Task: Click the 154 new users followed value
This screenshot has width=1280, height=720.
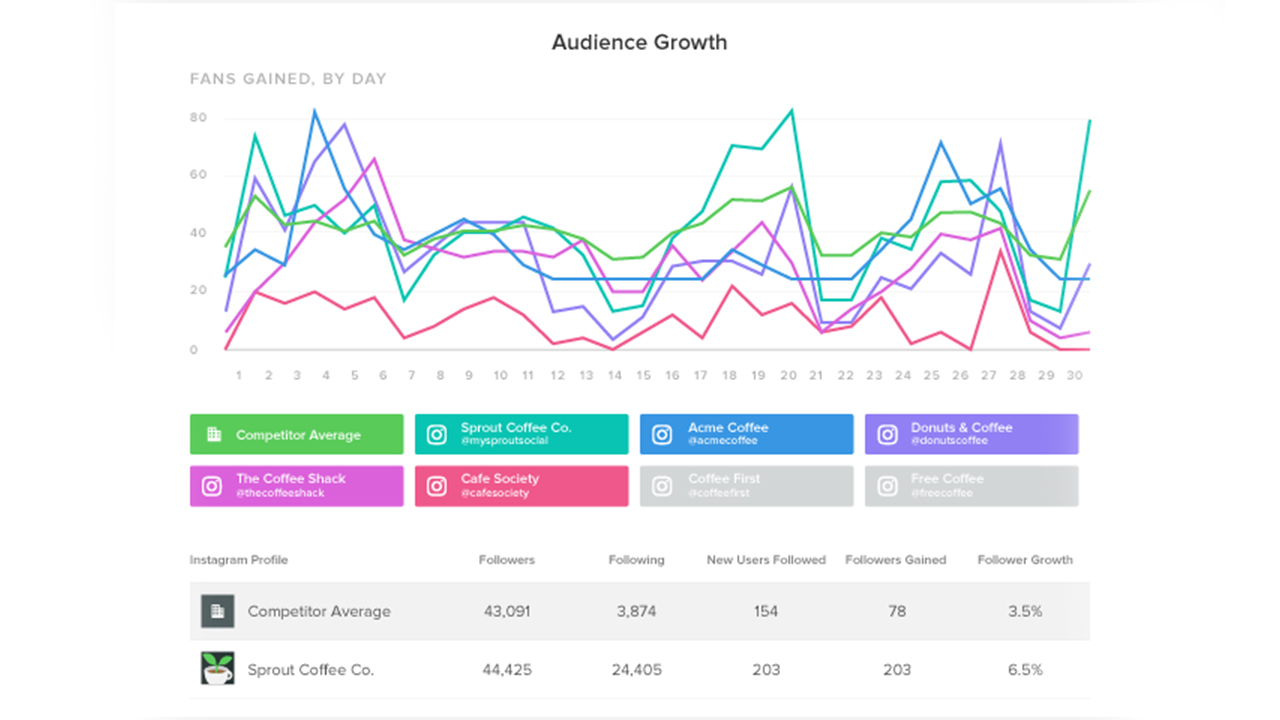Action: pos(766,611)
